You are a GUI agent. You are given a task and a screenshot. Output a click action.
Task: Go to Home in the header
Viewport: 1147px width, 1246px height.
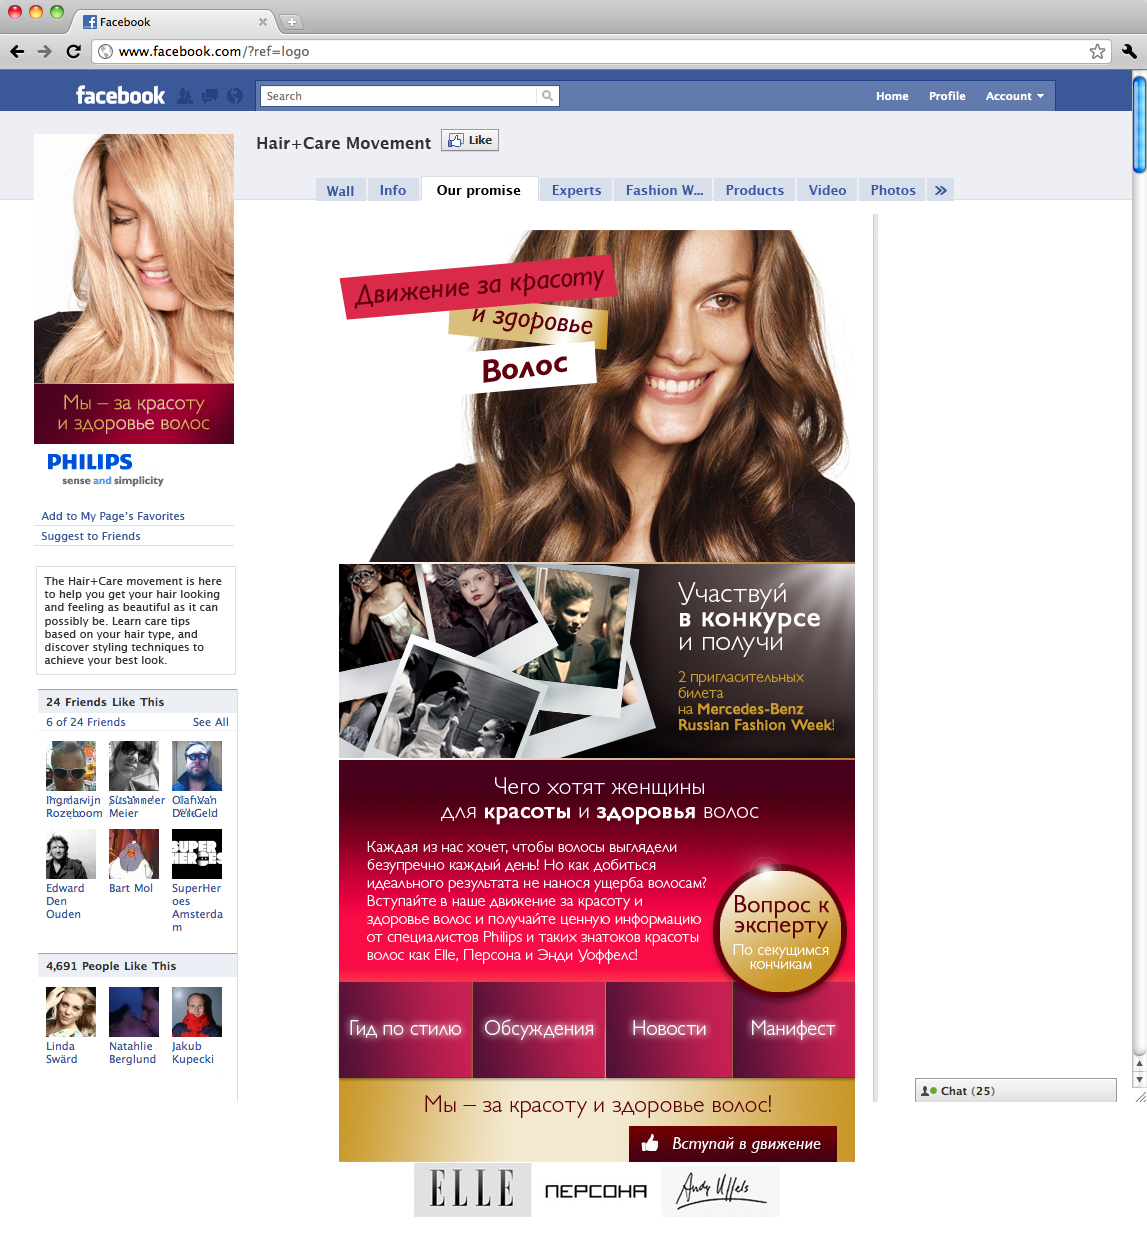892,96
